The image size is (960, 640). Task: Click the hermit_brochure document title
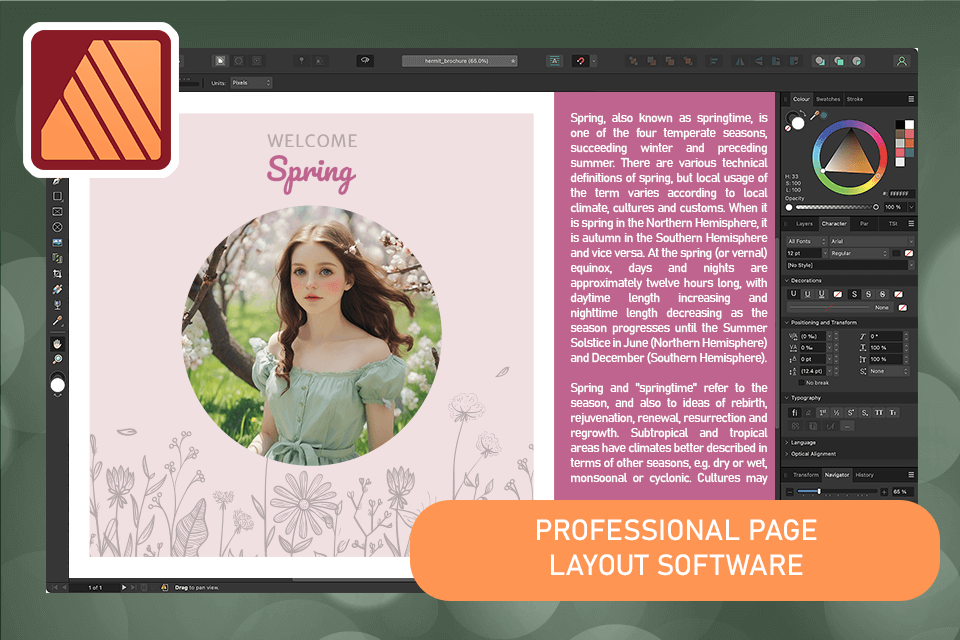tap(457, 61)
